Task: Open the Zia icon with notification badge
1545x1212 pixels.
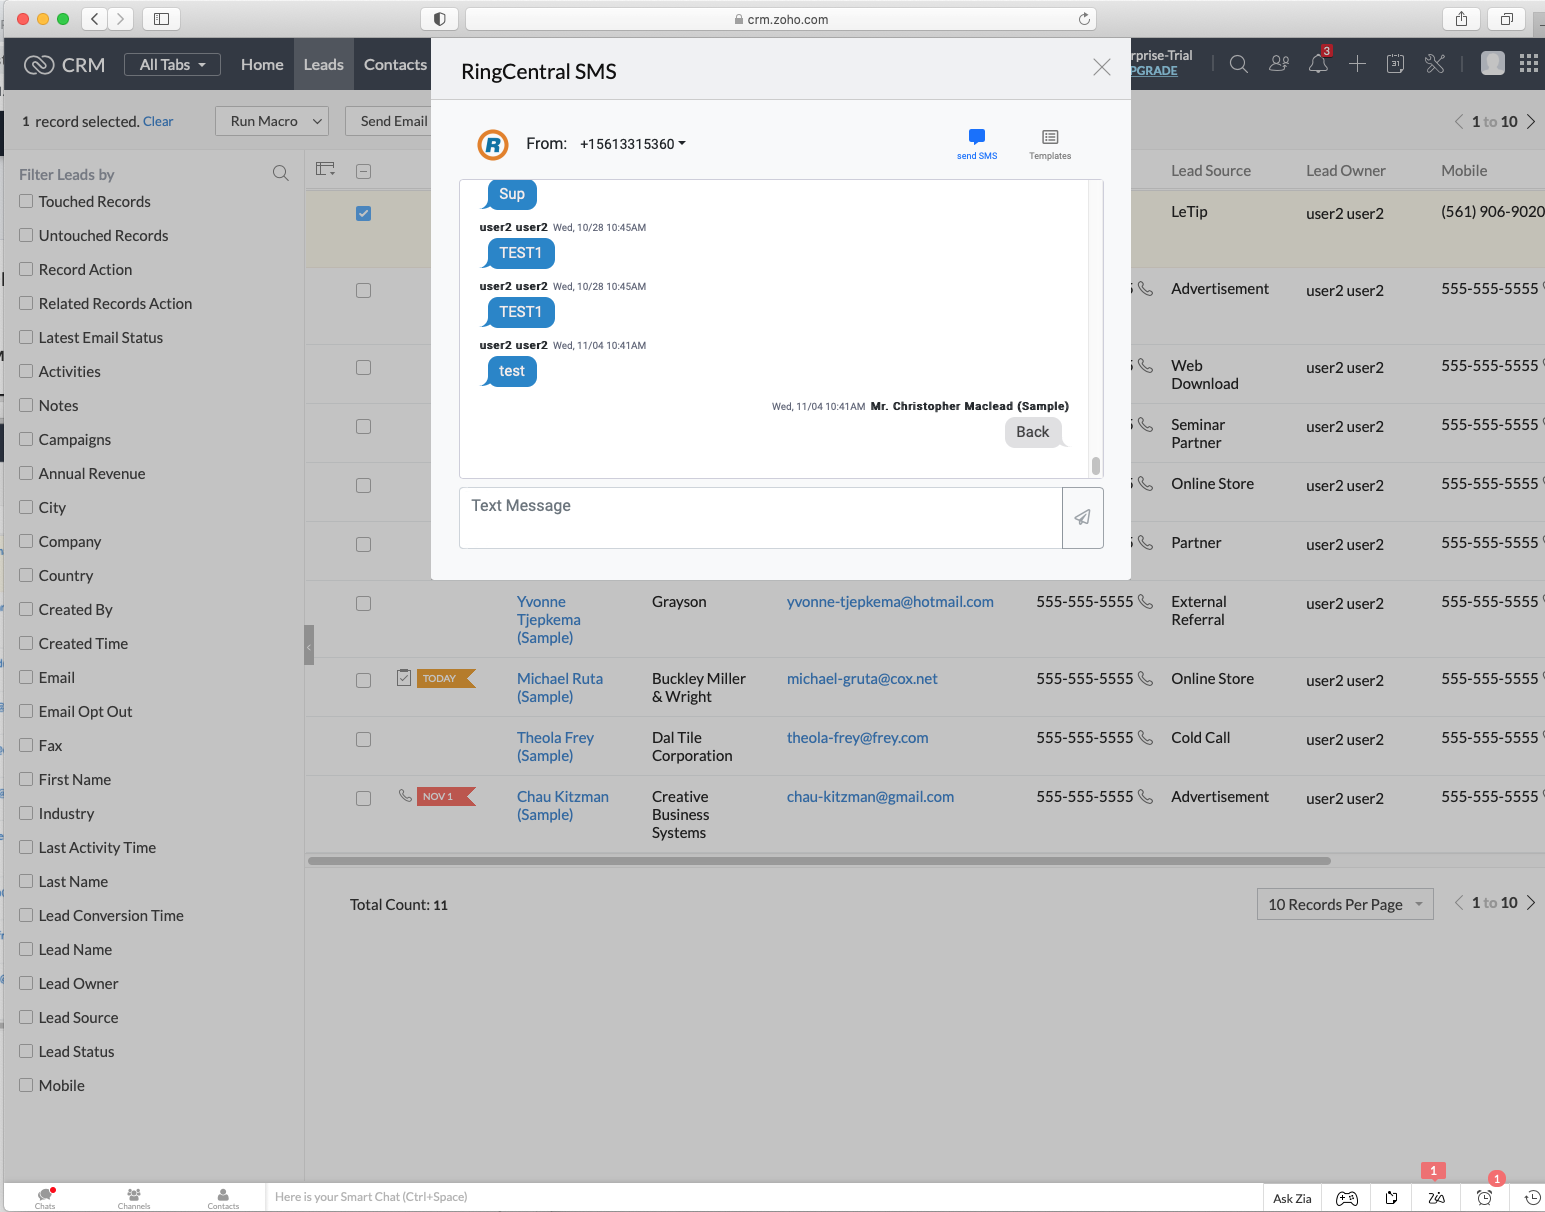Action: (1437, 1198)
